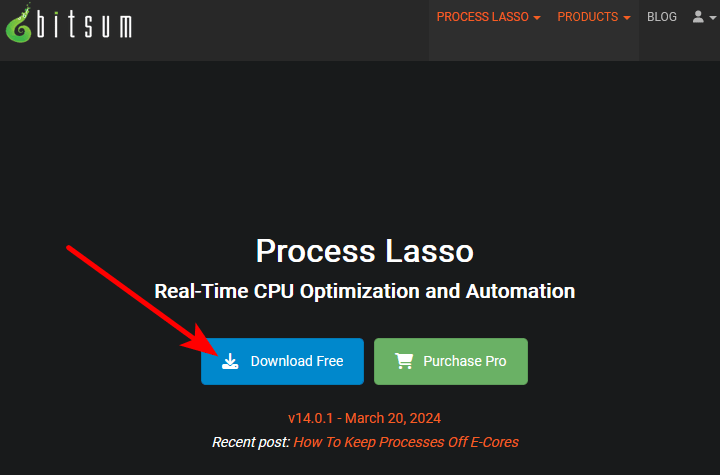Open the How To Keep Processes Off E-Cores post
720x475 pixels.
[x=406, y=441]
